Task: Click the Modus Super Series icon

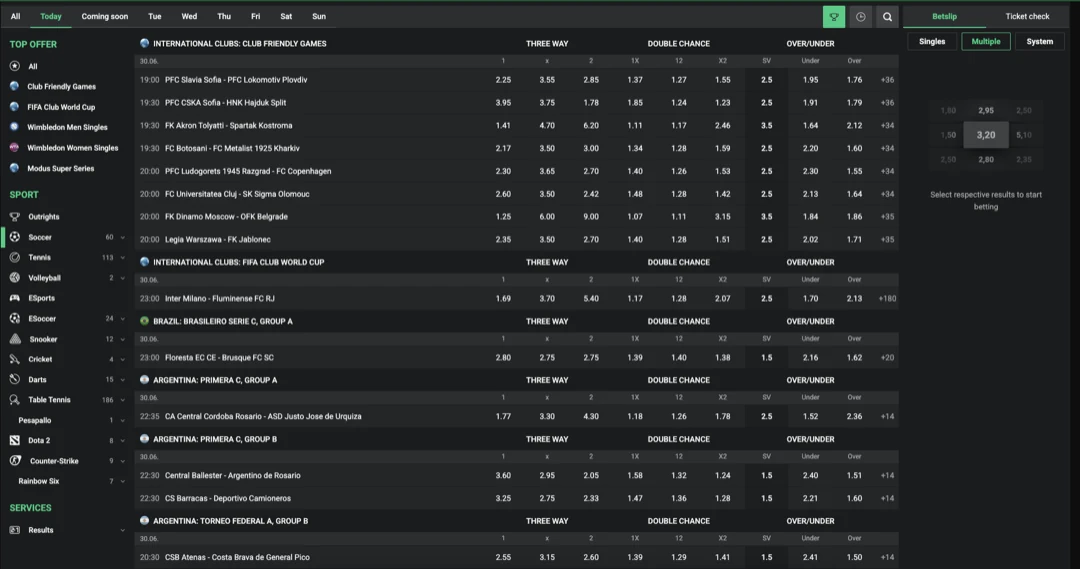Action: [x=14, y=168]
